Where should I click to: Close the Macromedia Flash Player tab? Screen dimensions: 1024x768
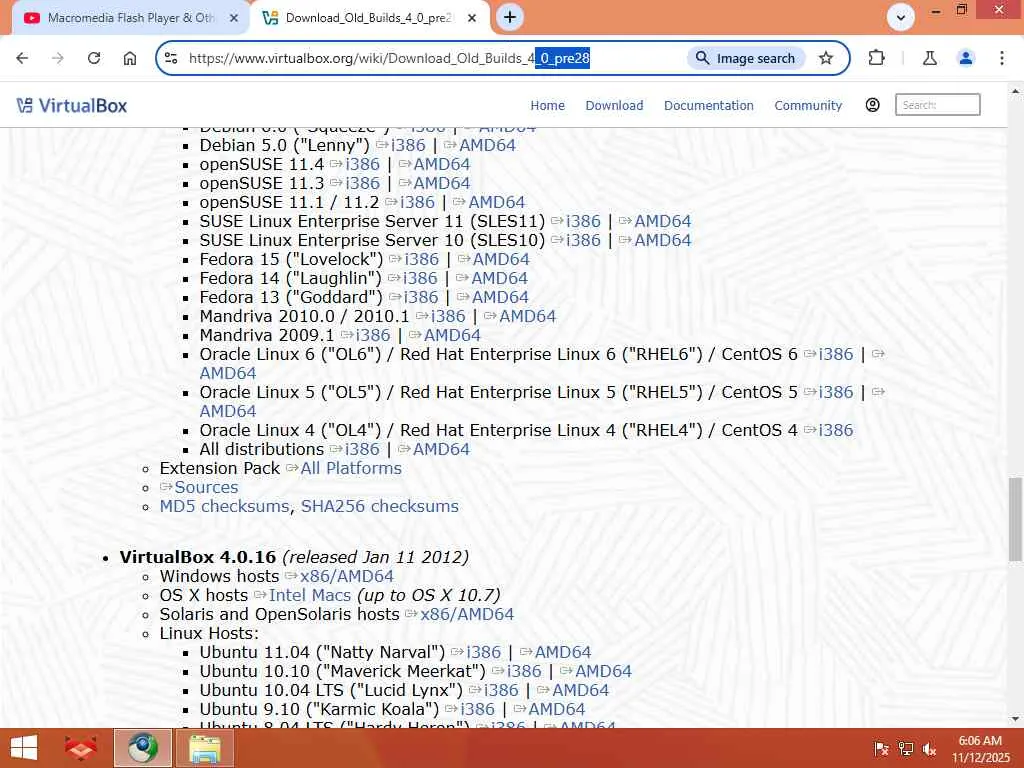[234, 18]
